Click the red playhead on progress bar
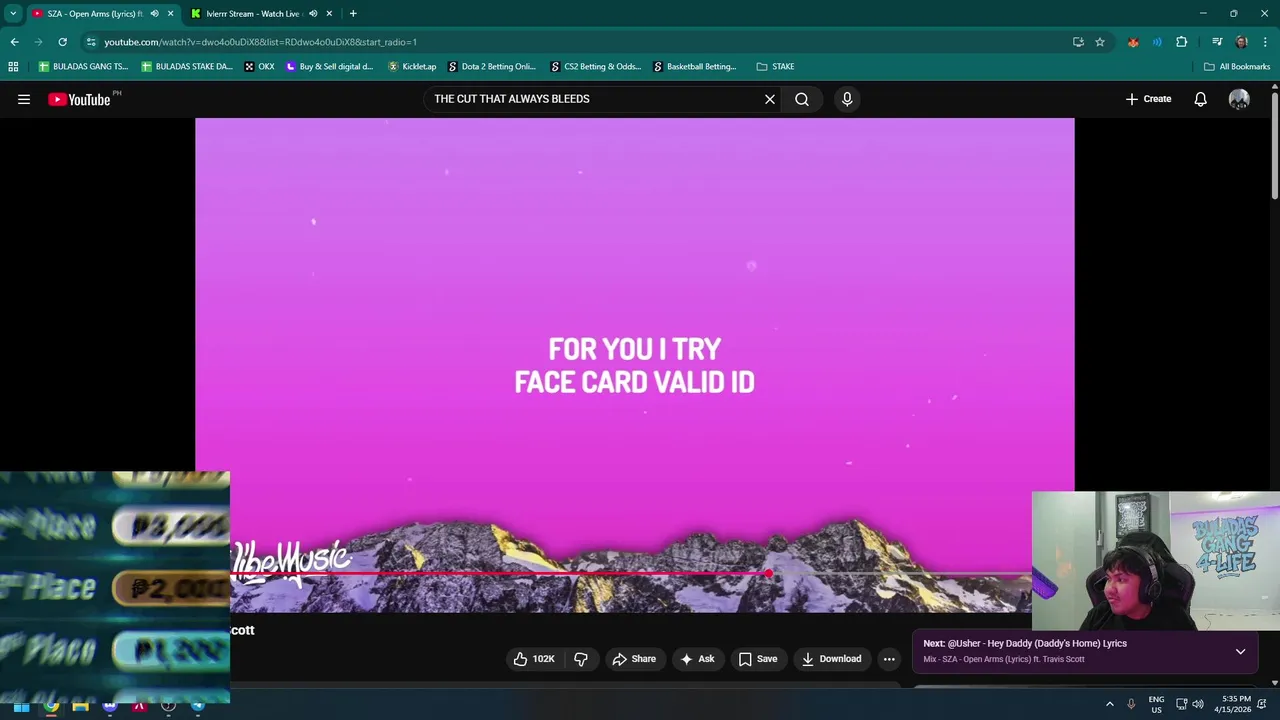The height and width of the screenshot is (720, 1280). (x=768, y=574)
